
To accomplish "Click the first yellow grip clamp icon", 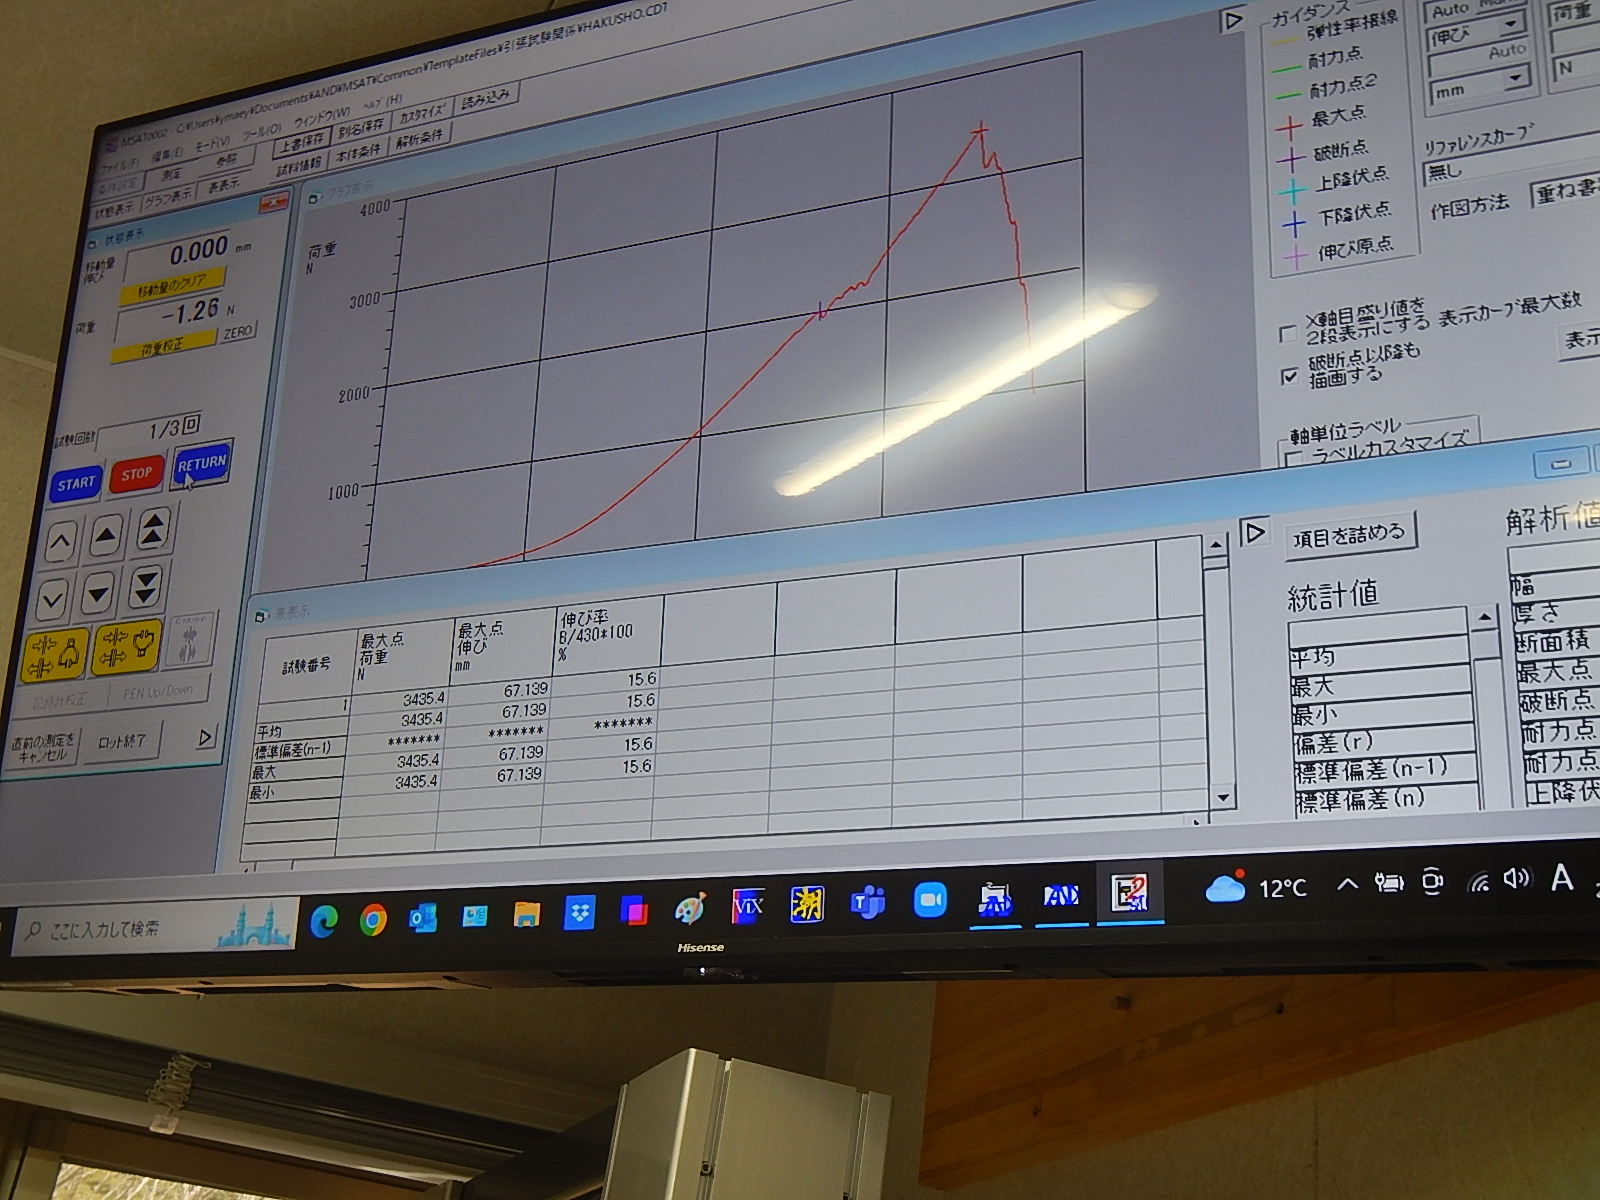I will 56,656.
